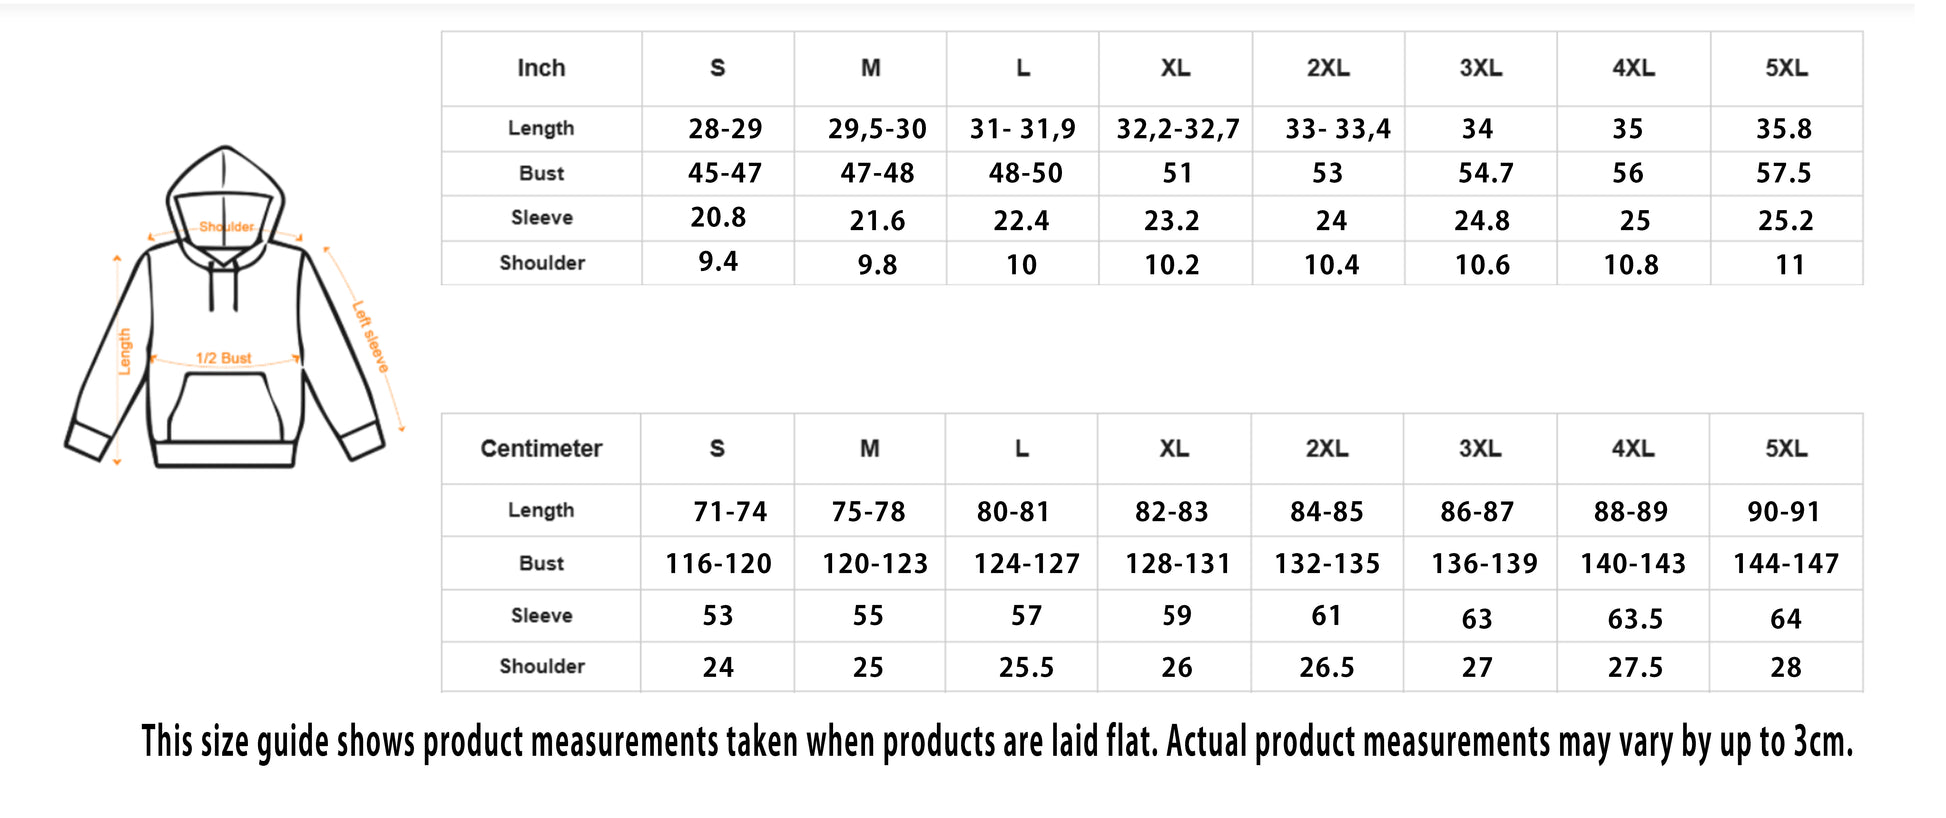Screen dimensions: 1946x818
Task: Click the 1/2 Bust label on hoodie
Action: click(x=224, y=358)
